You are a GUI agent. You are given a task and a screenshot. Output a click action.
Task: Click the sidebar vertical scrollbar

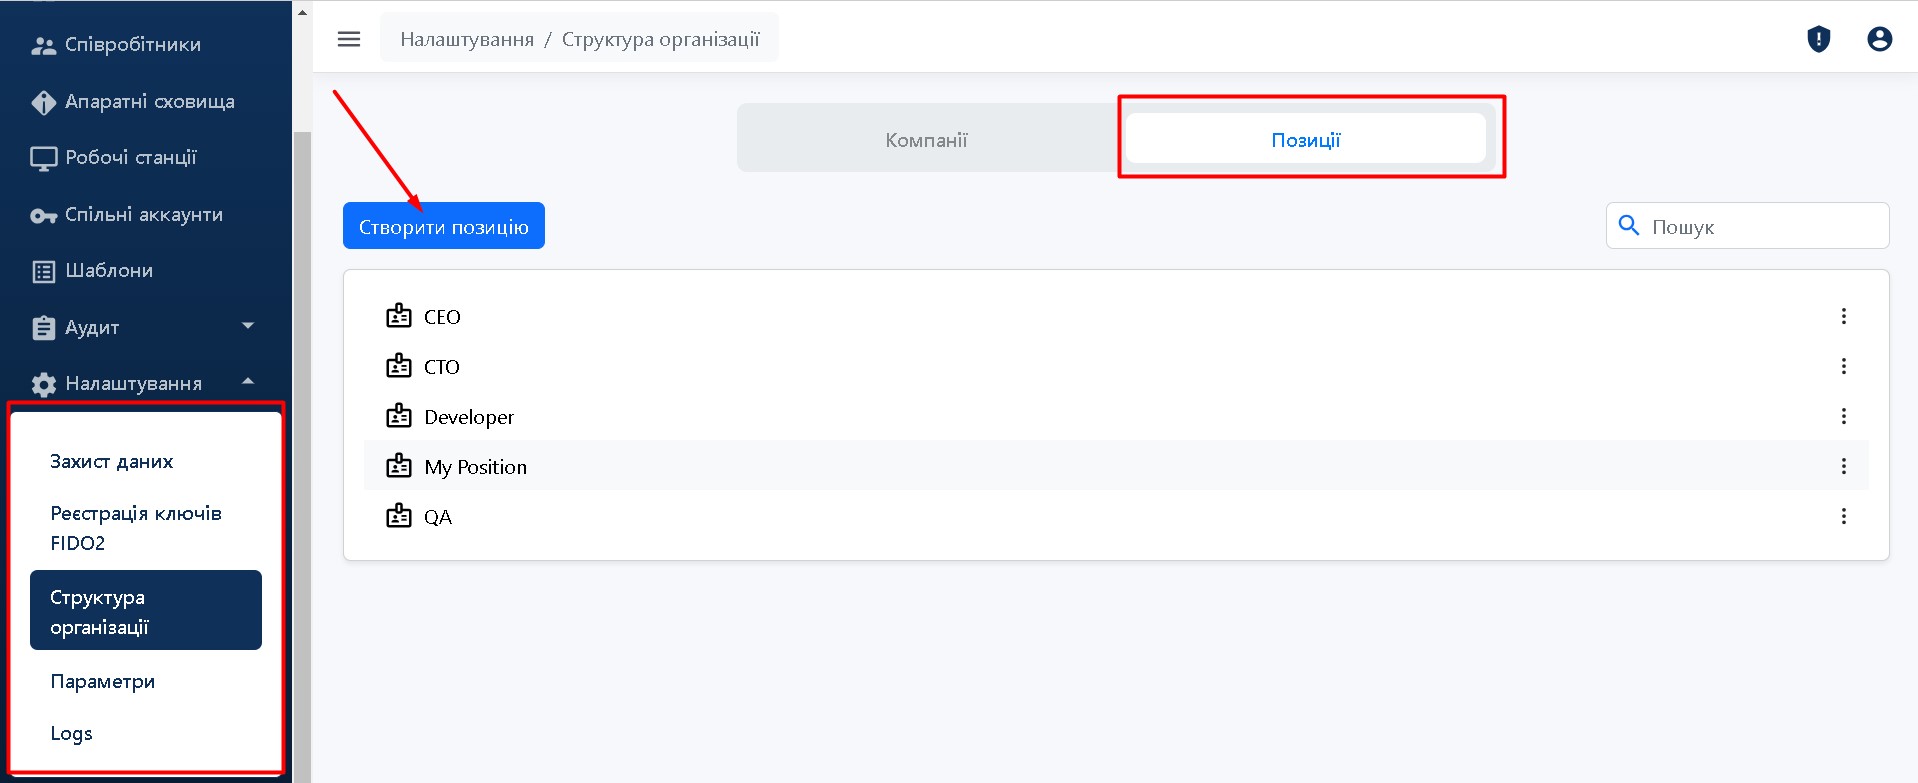(x=302, y=450)
